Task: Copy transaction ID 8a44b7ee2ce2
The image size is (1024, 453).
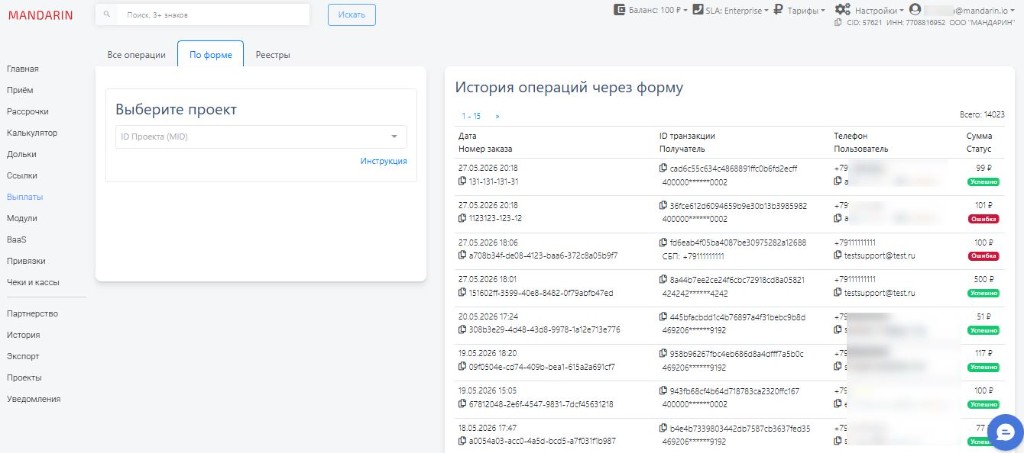Action: coord(664,280)
